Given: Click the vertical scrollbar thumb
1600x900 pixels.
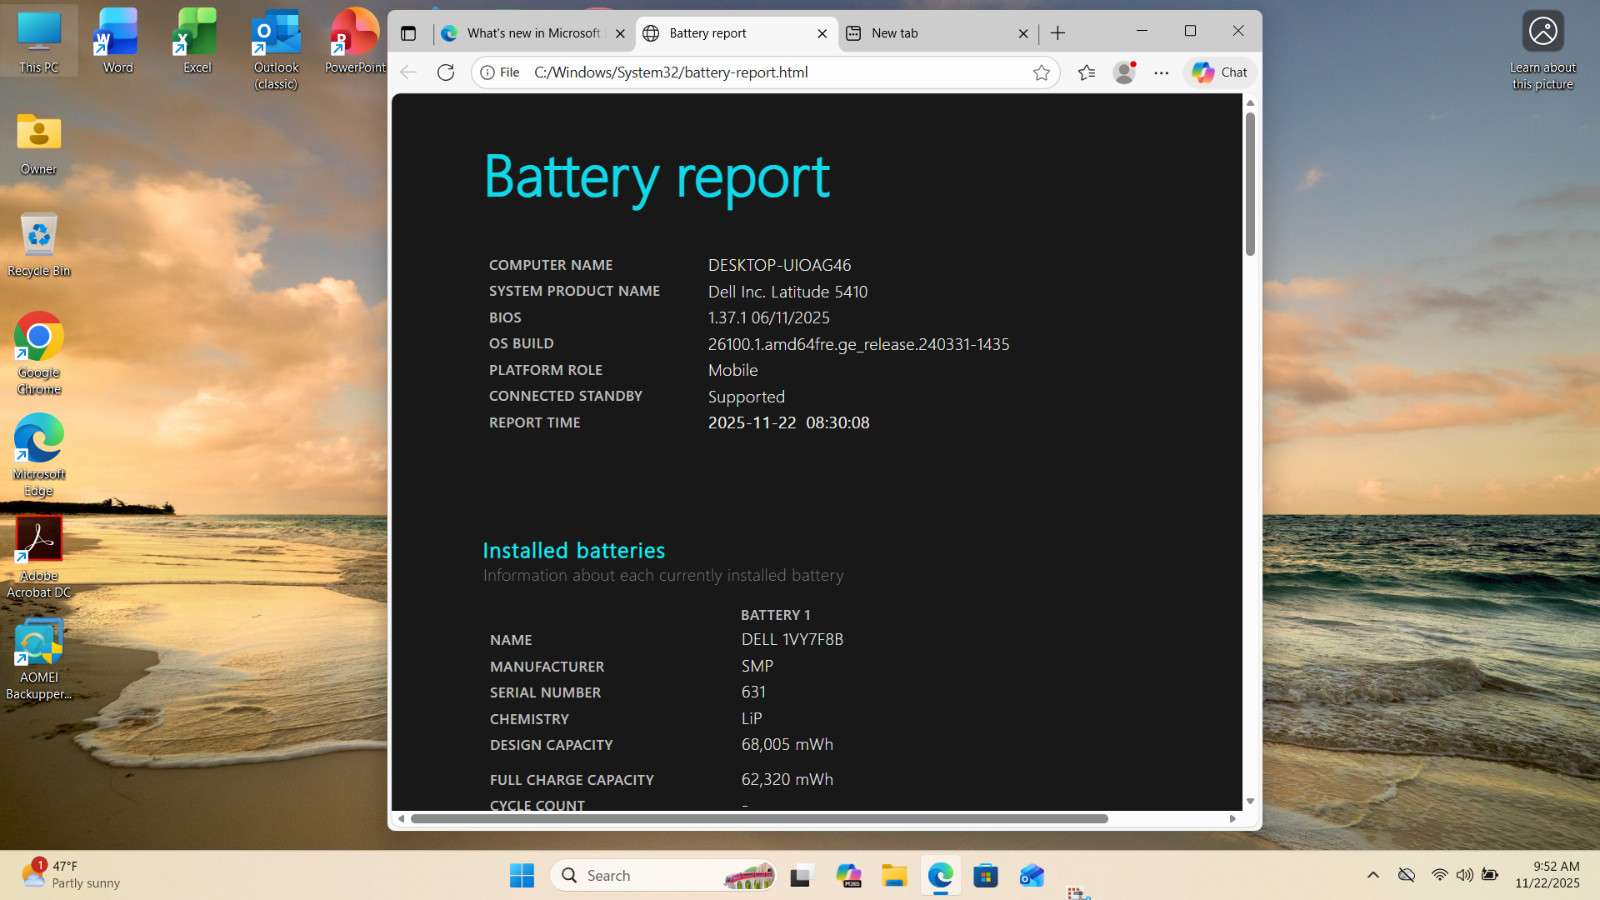Looking at the screenshot, I should click(1250, 184).
